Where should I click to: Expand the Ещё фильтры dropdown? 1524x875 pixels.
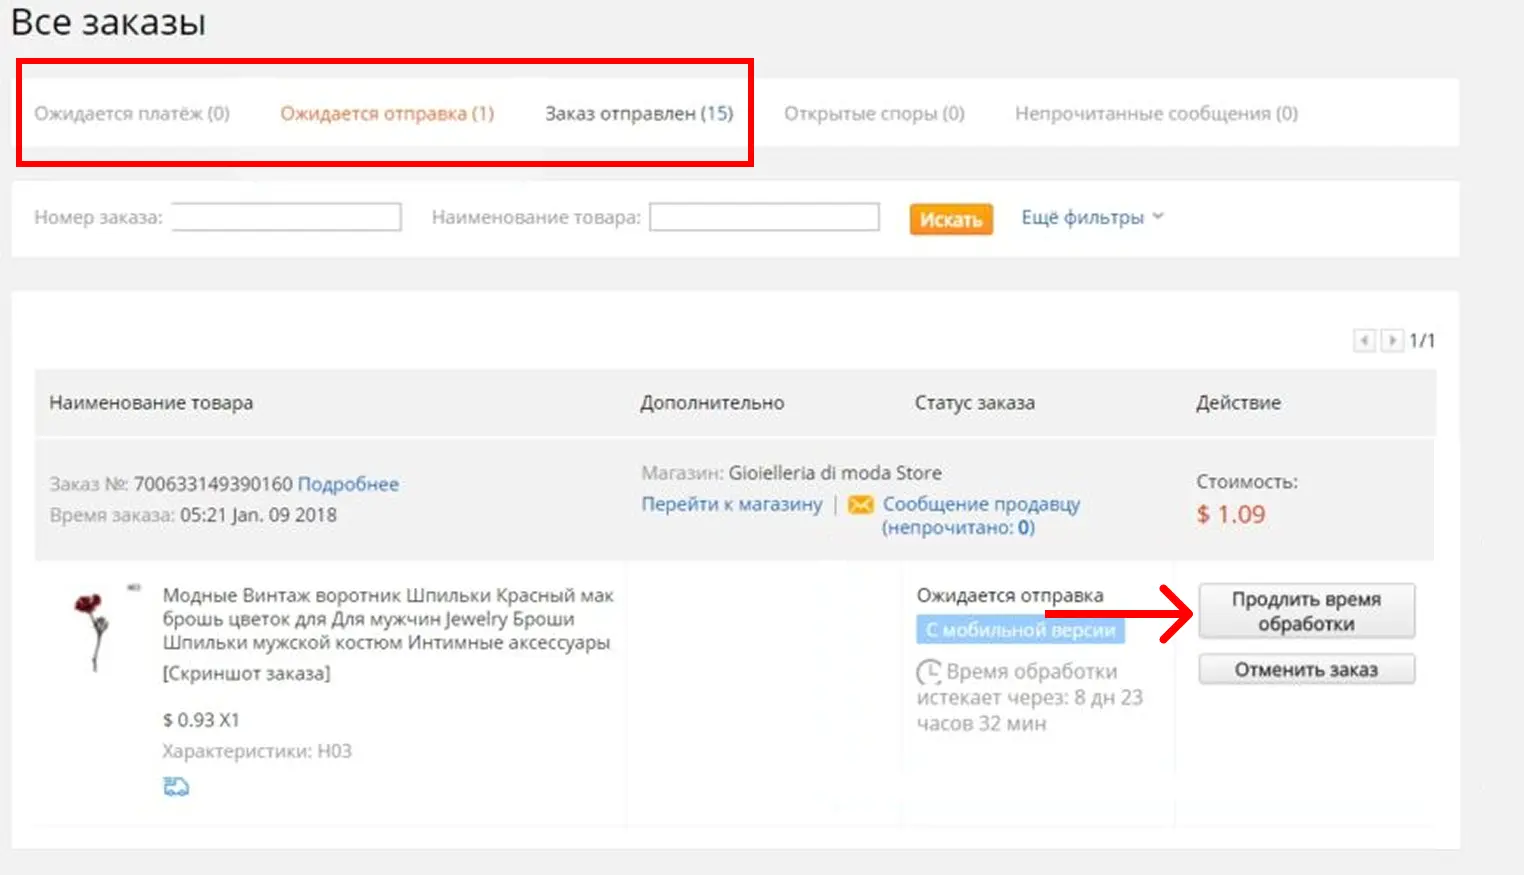pos(1092,217)
